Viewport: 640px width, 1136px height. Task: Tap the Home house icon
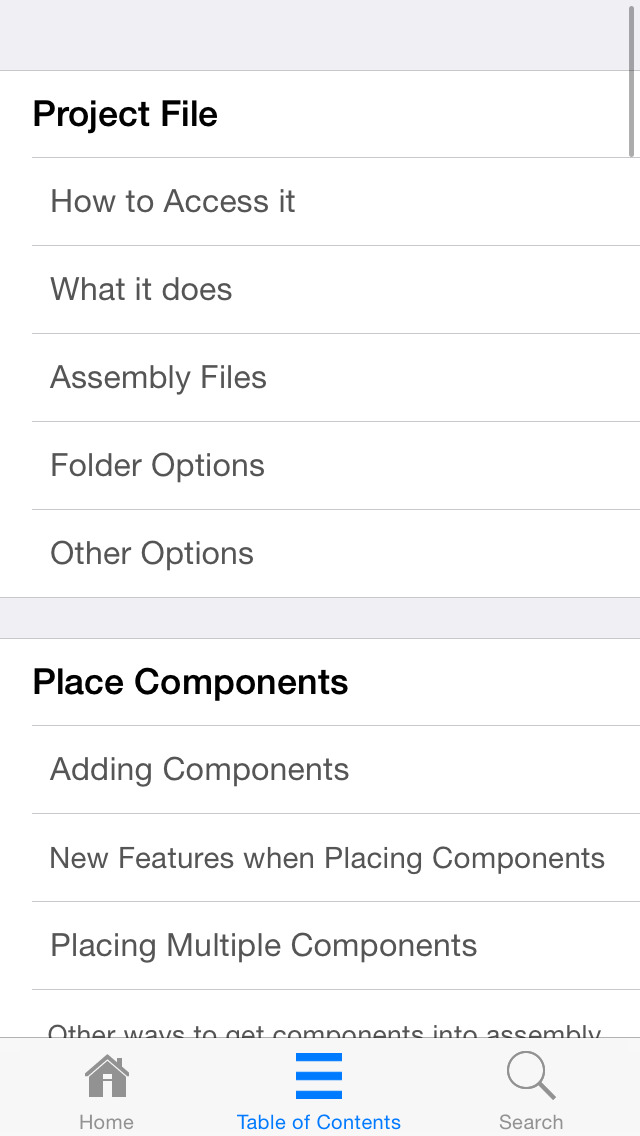point(107,1076)
